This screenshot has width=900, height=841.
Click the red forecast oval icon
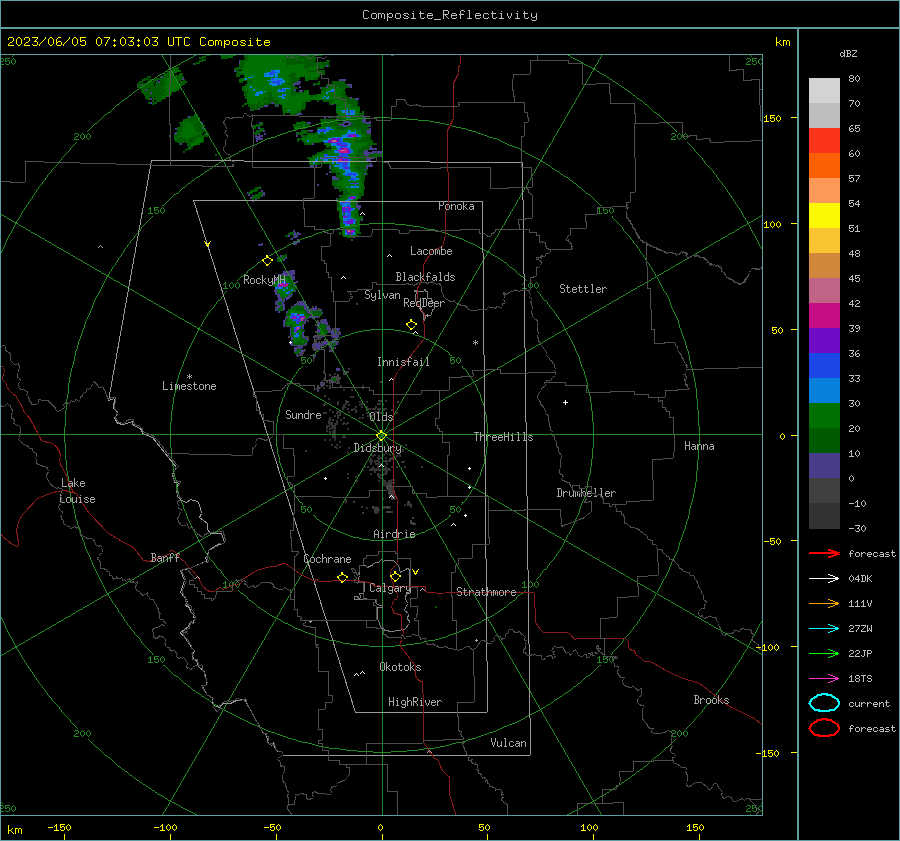point(824,728)
